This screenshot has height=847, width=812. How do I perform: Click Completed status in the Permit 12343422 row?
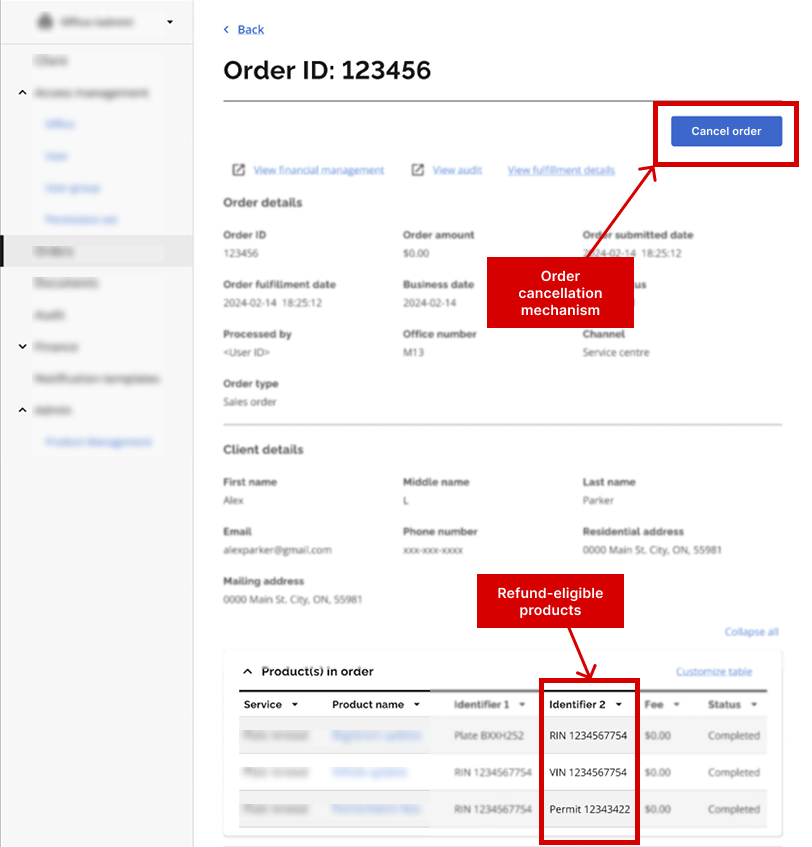click(x=734, y=809)
